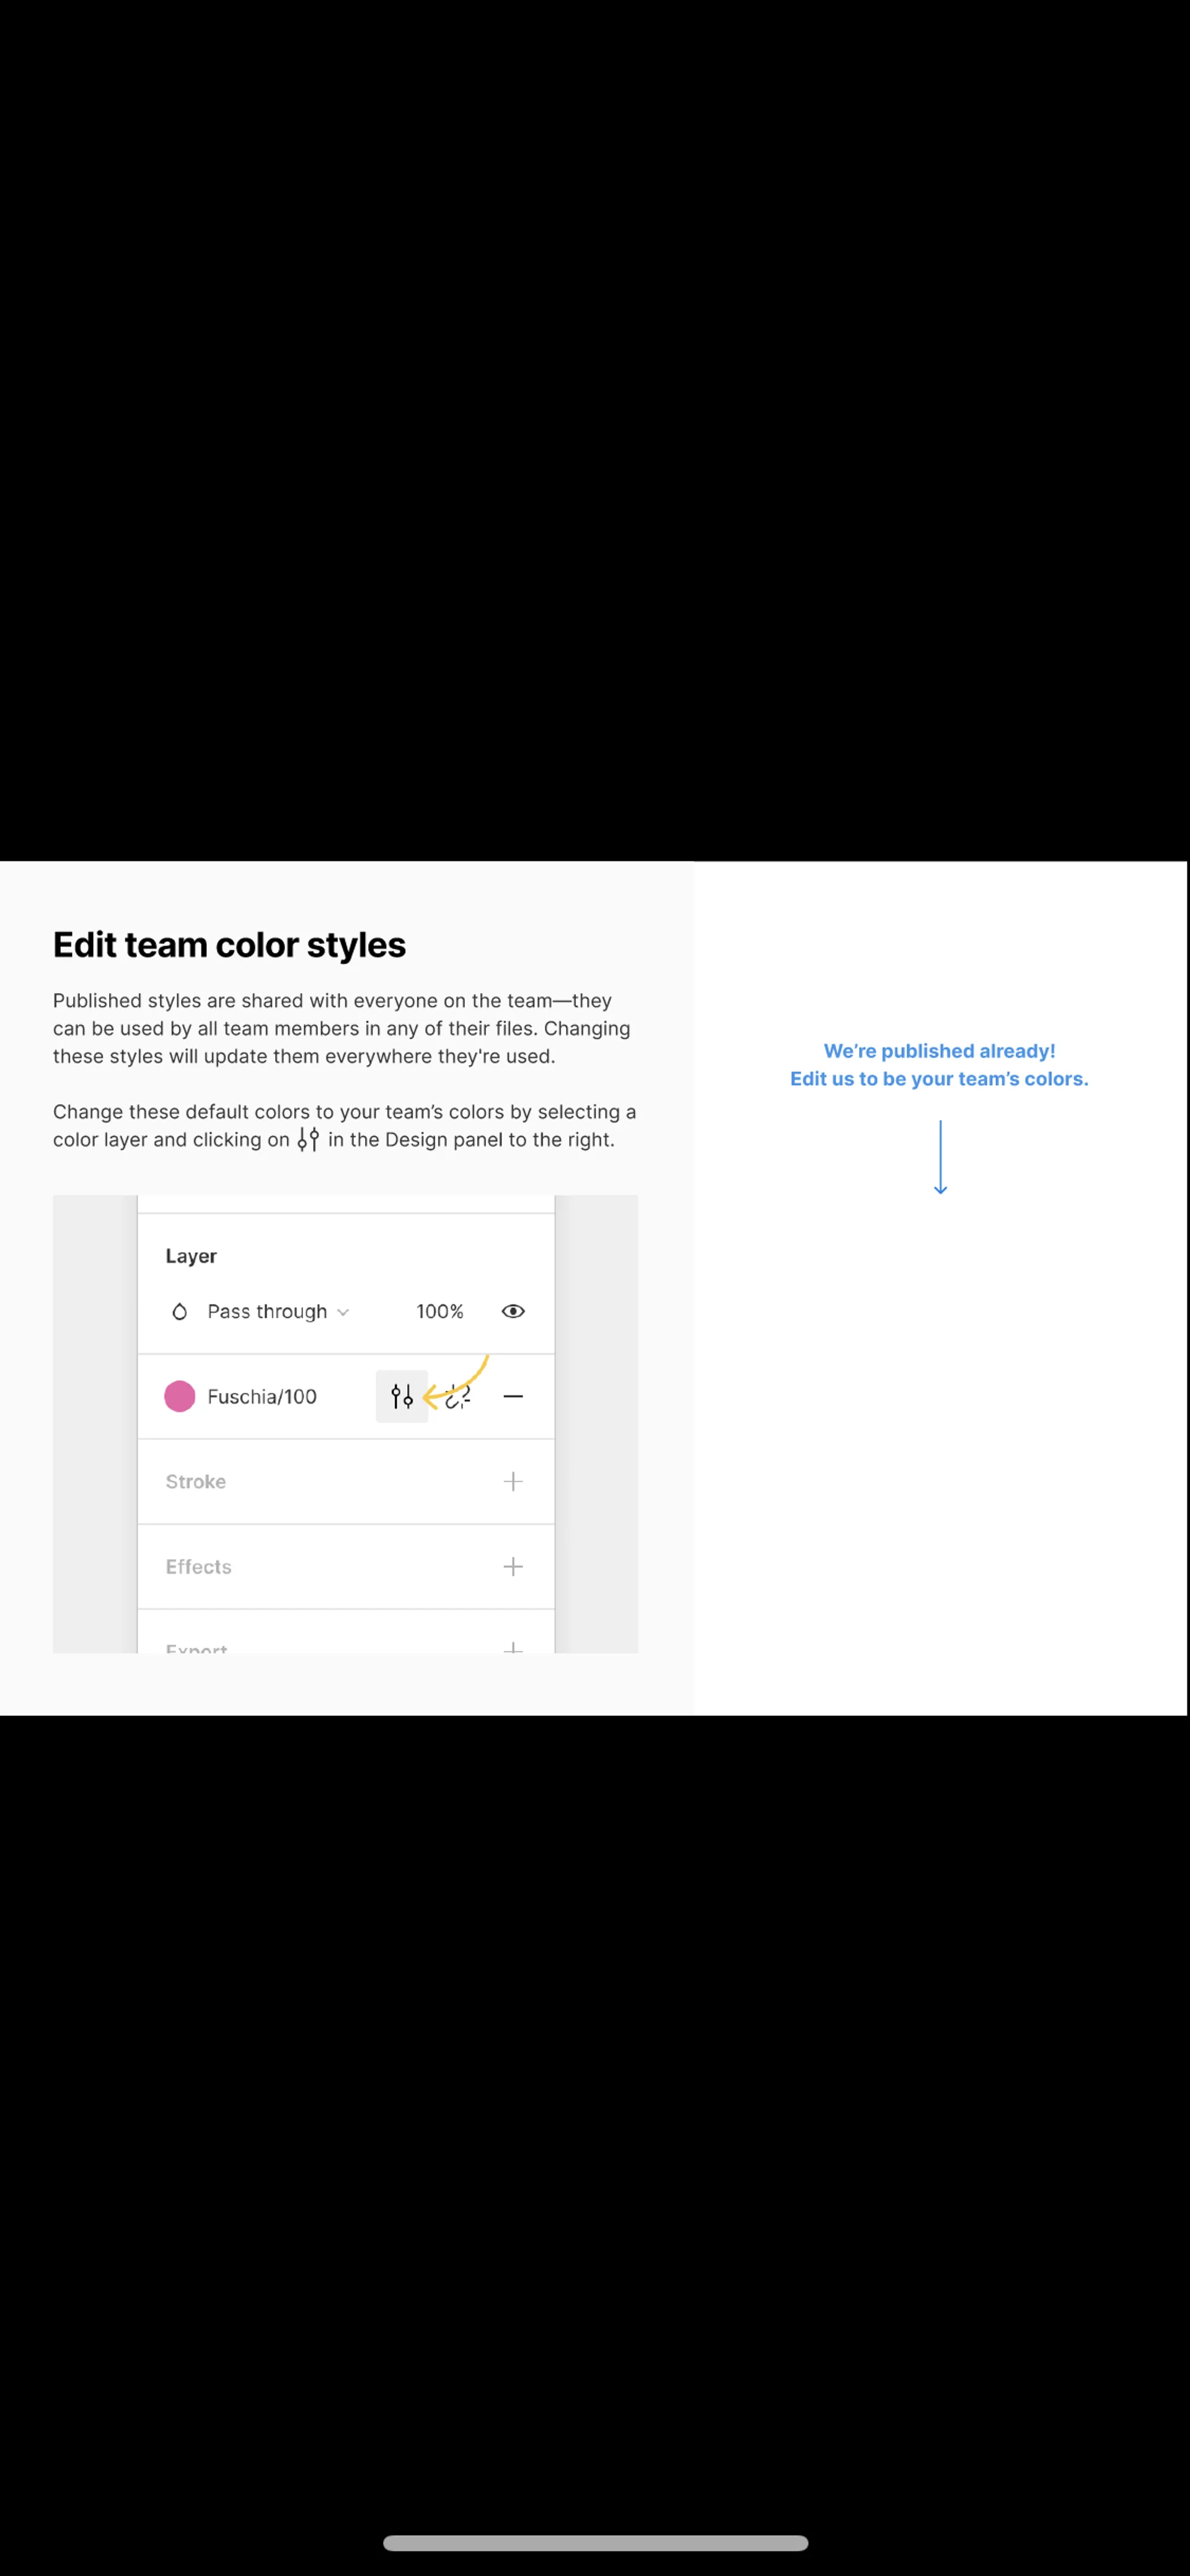Open the Pass through blend dropdown
The width and height of the screenshot is (1190, 2576).
click(267, 1311)
